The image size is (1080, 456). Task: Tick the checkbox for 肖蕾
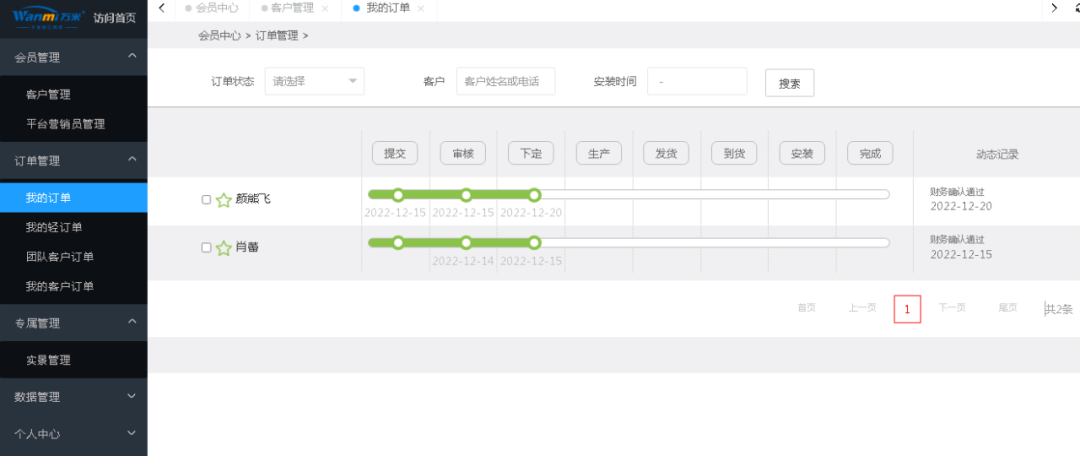pos(206,248)
